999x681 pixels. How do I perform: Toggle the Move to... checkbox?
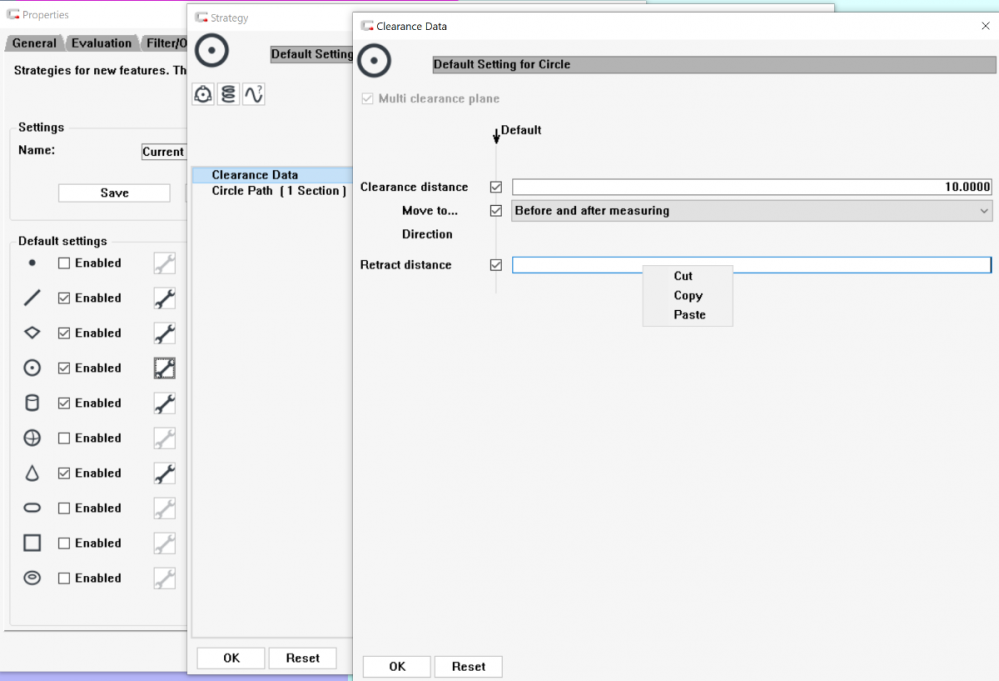point(496,211)
